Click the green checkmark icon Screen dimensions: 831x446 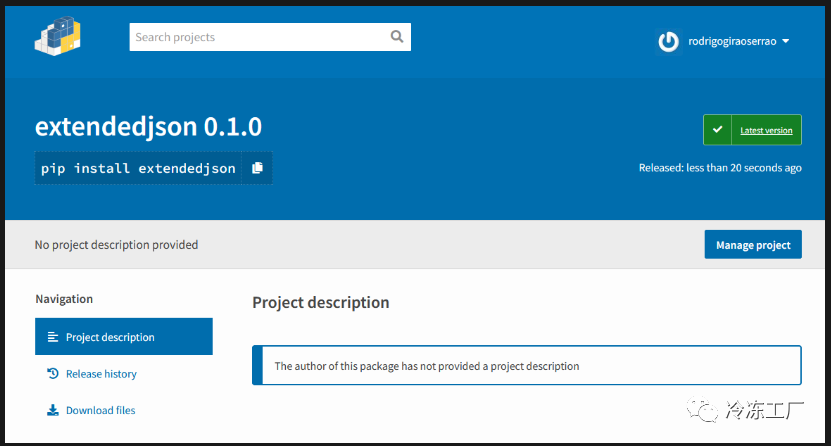[717, 130]
